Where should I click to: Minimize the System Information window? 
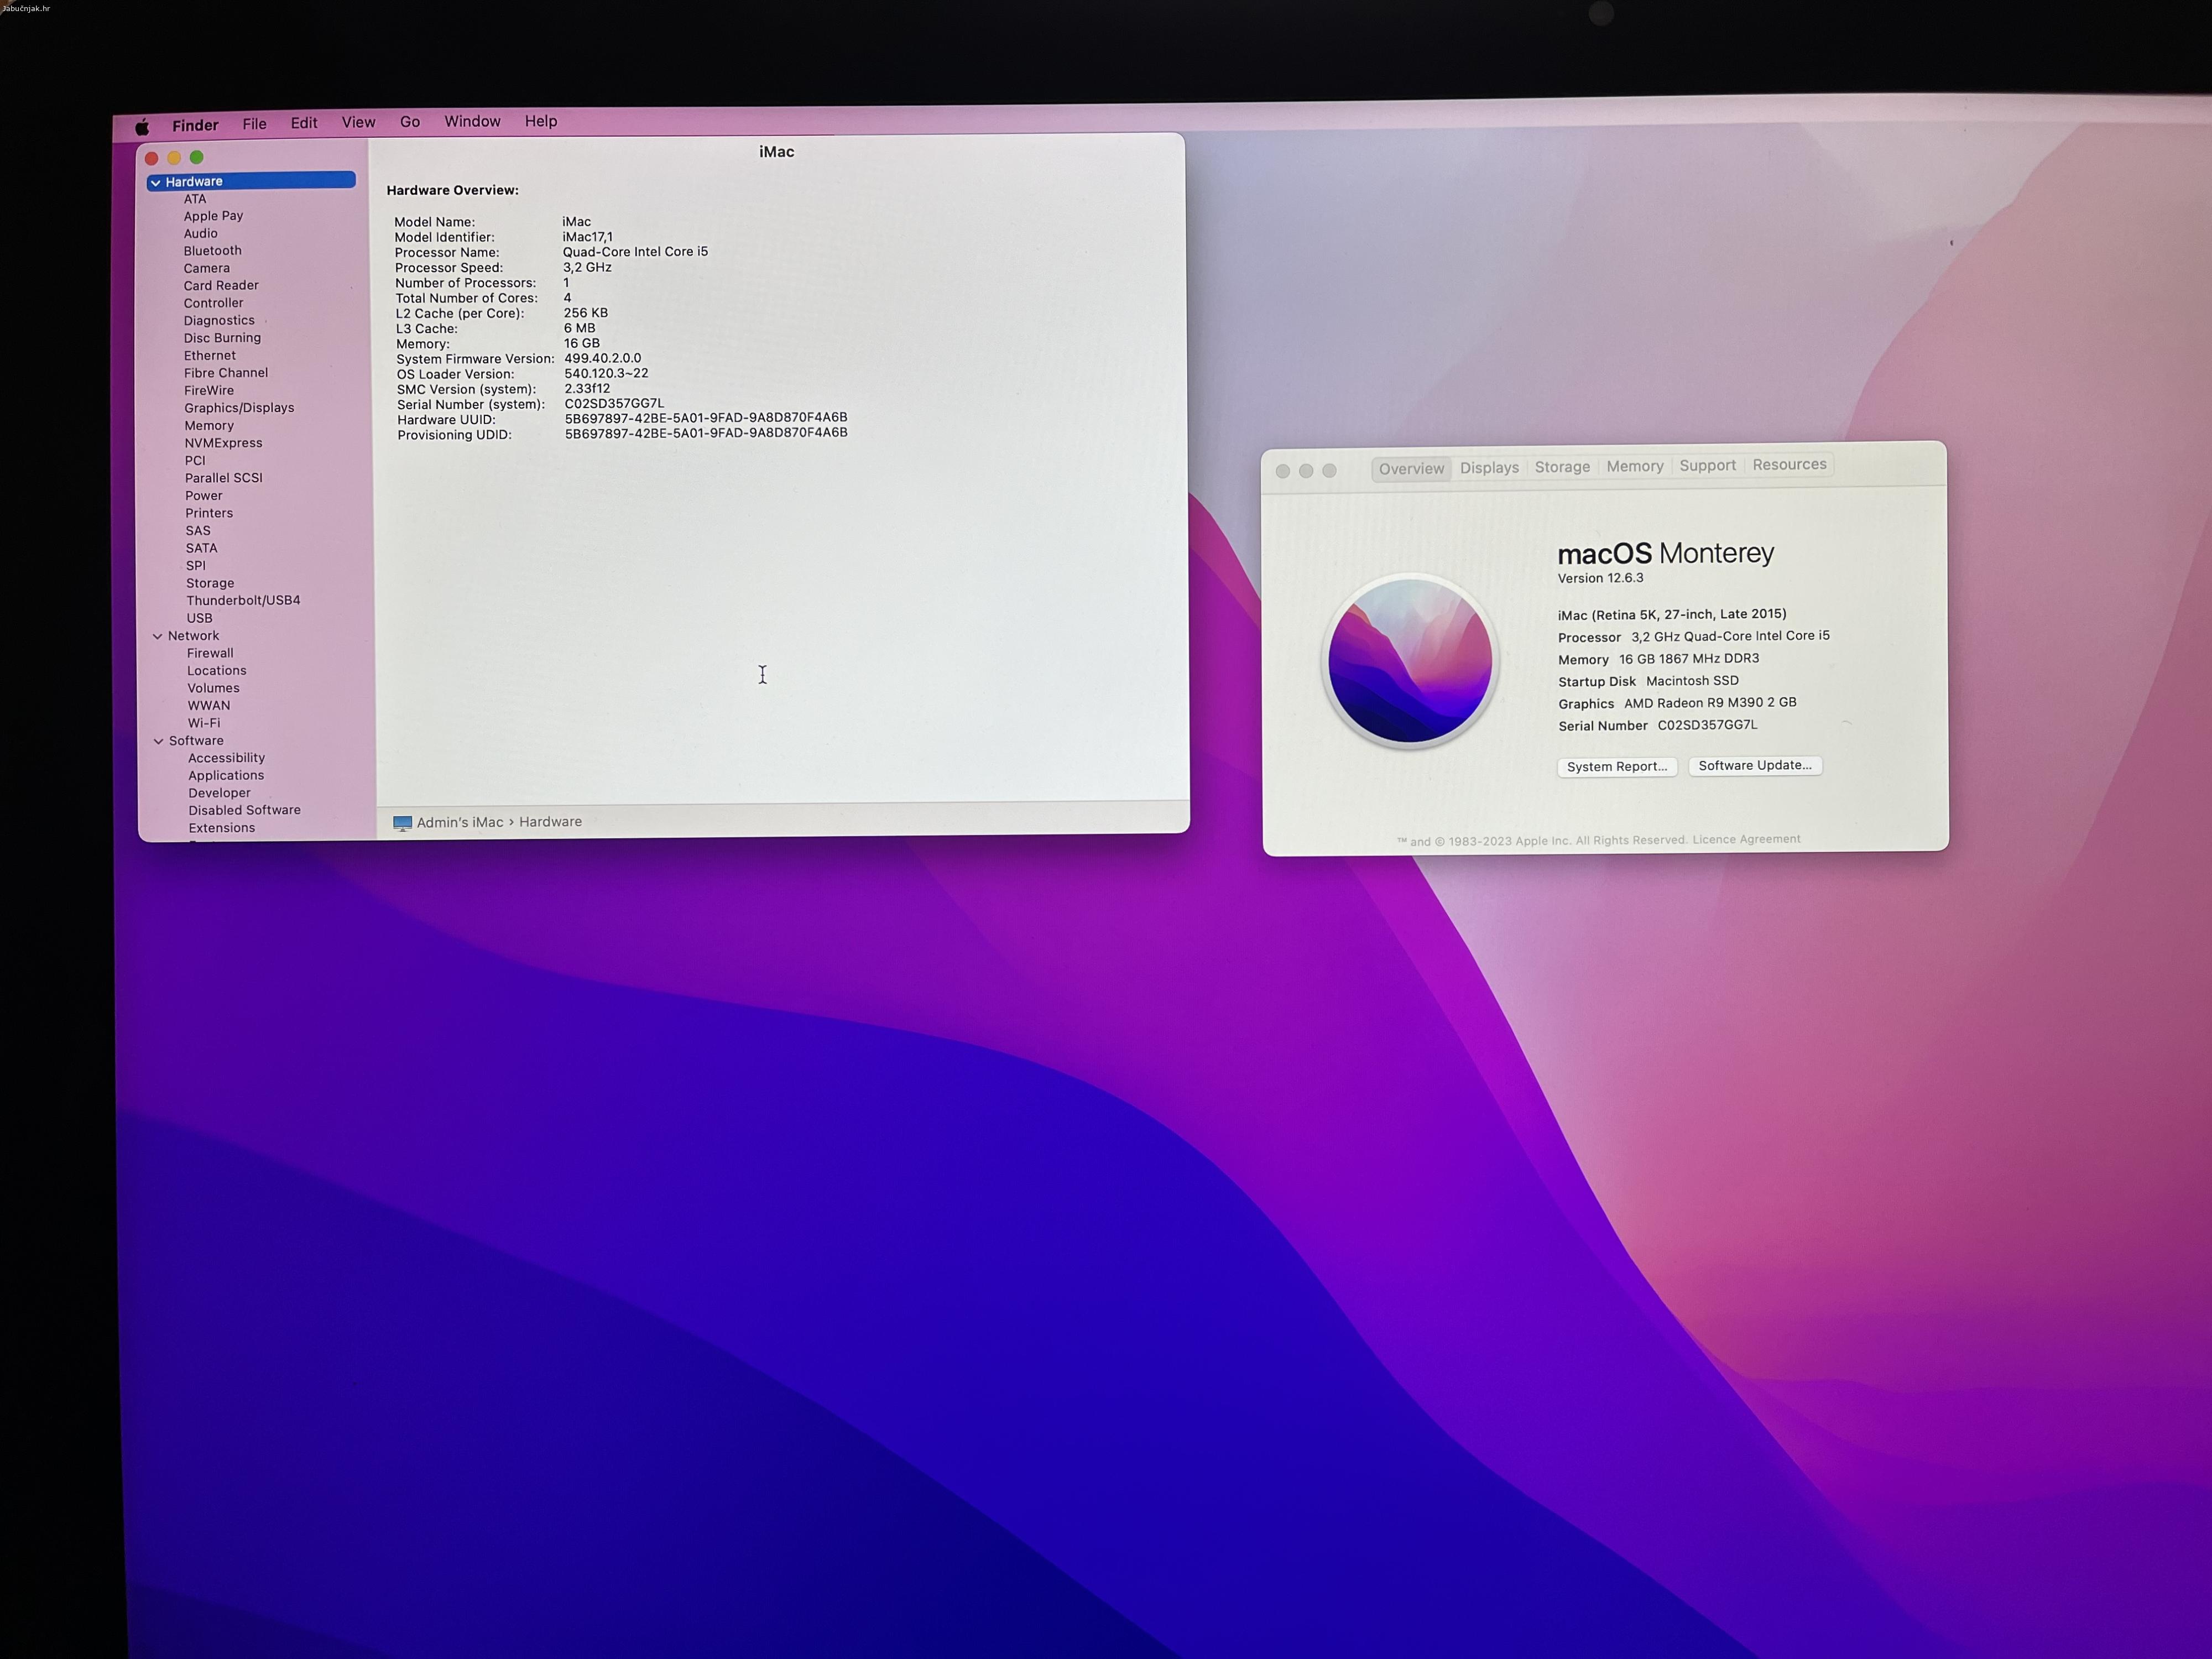coord(174,158)
